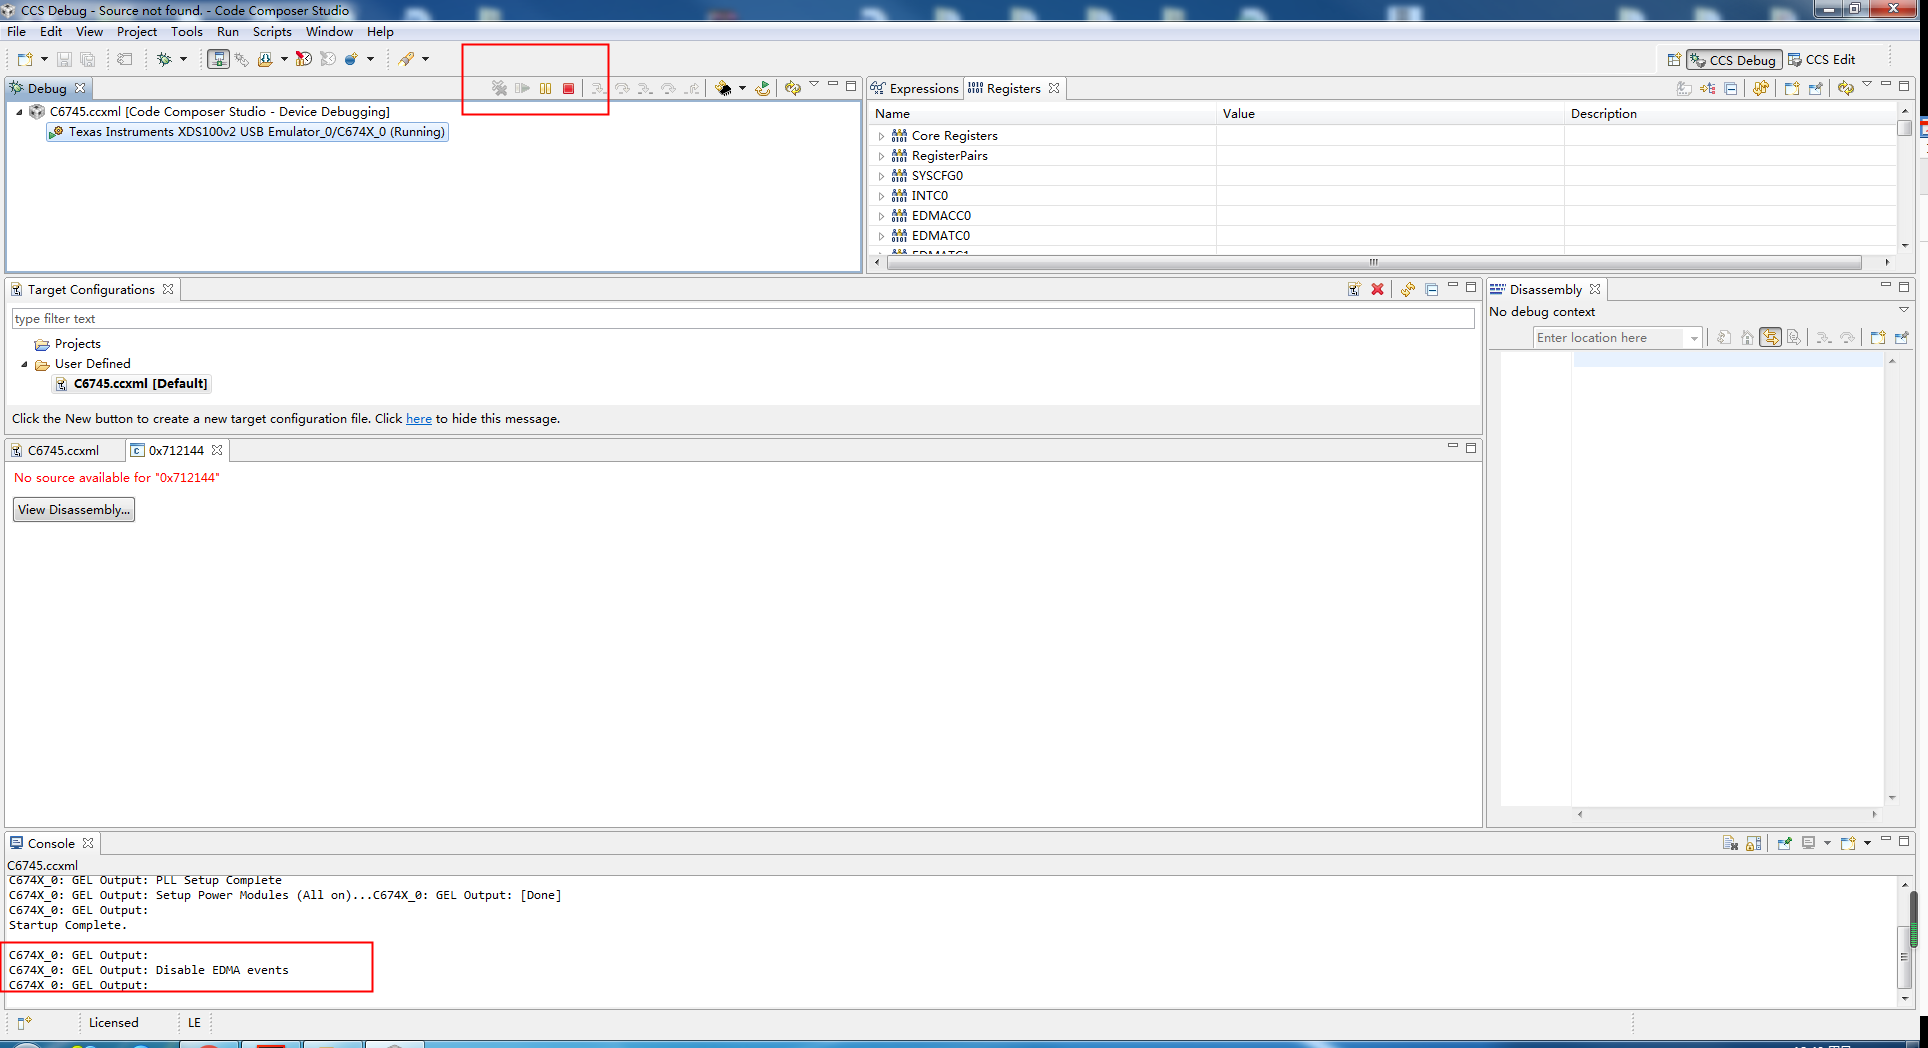Select C6745.ccxml [Default] target configuration
Image resolution: width=1928 pixels, height=1048 pixels.
(x=132, y=384)
